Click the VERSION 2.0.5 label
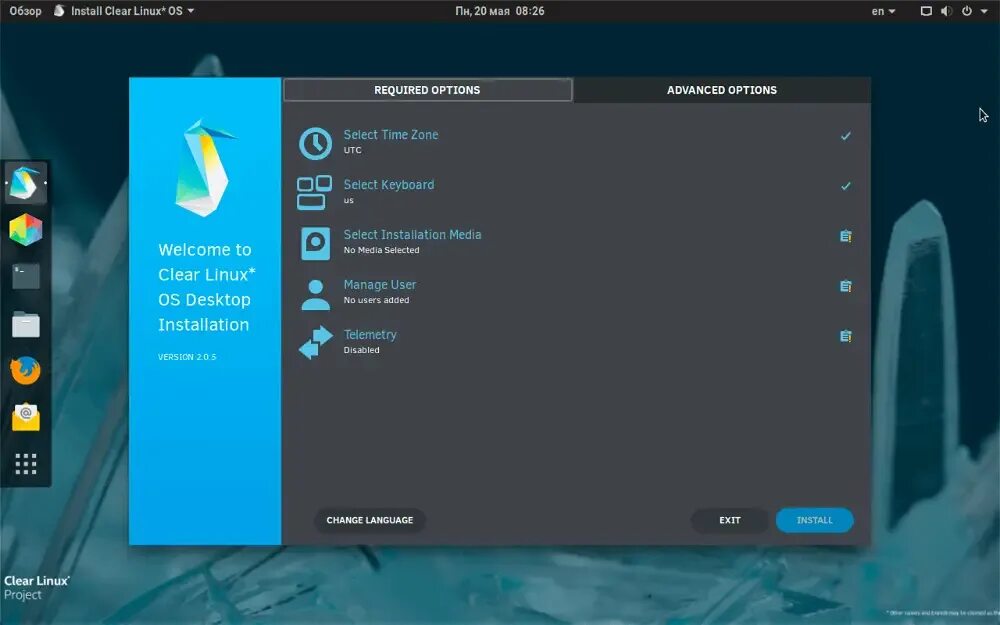The image size is (1000, 625). [187, 357]
